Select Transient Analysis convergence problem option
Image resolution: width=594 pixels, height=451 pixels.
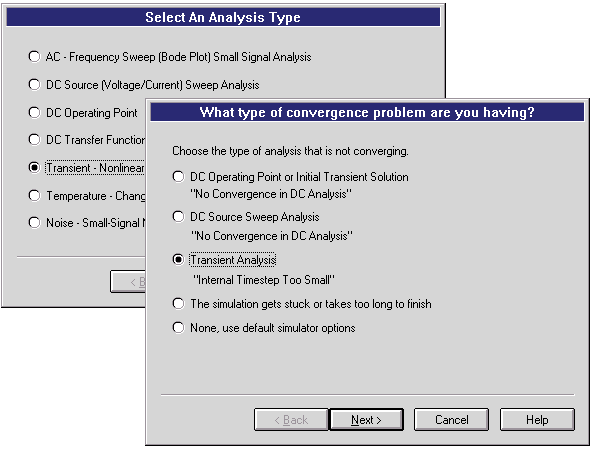coord(178,260)
